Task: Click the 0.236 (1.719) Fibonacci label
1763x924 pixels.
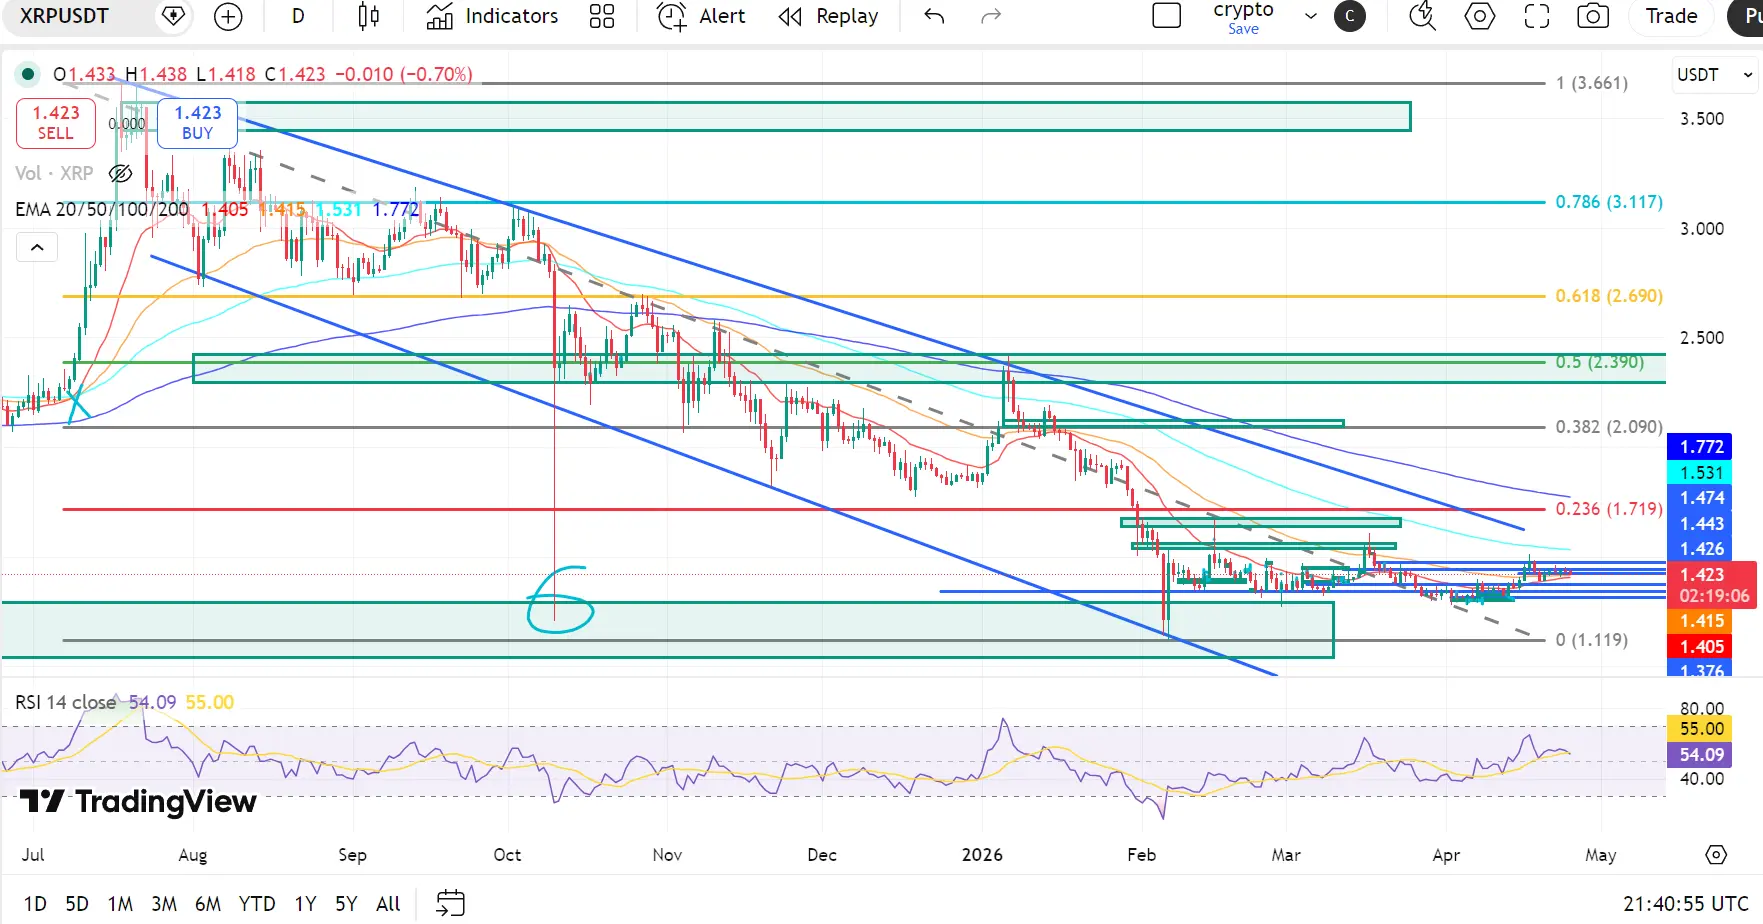Action: coord(1609,509)
